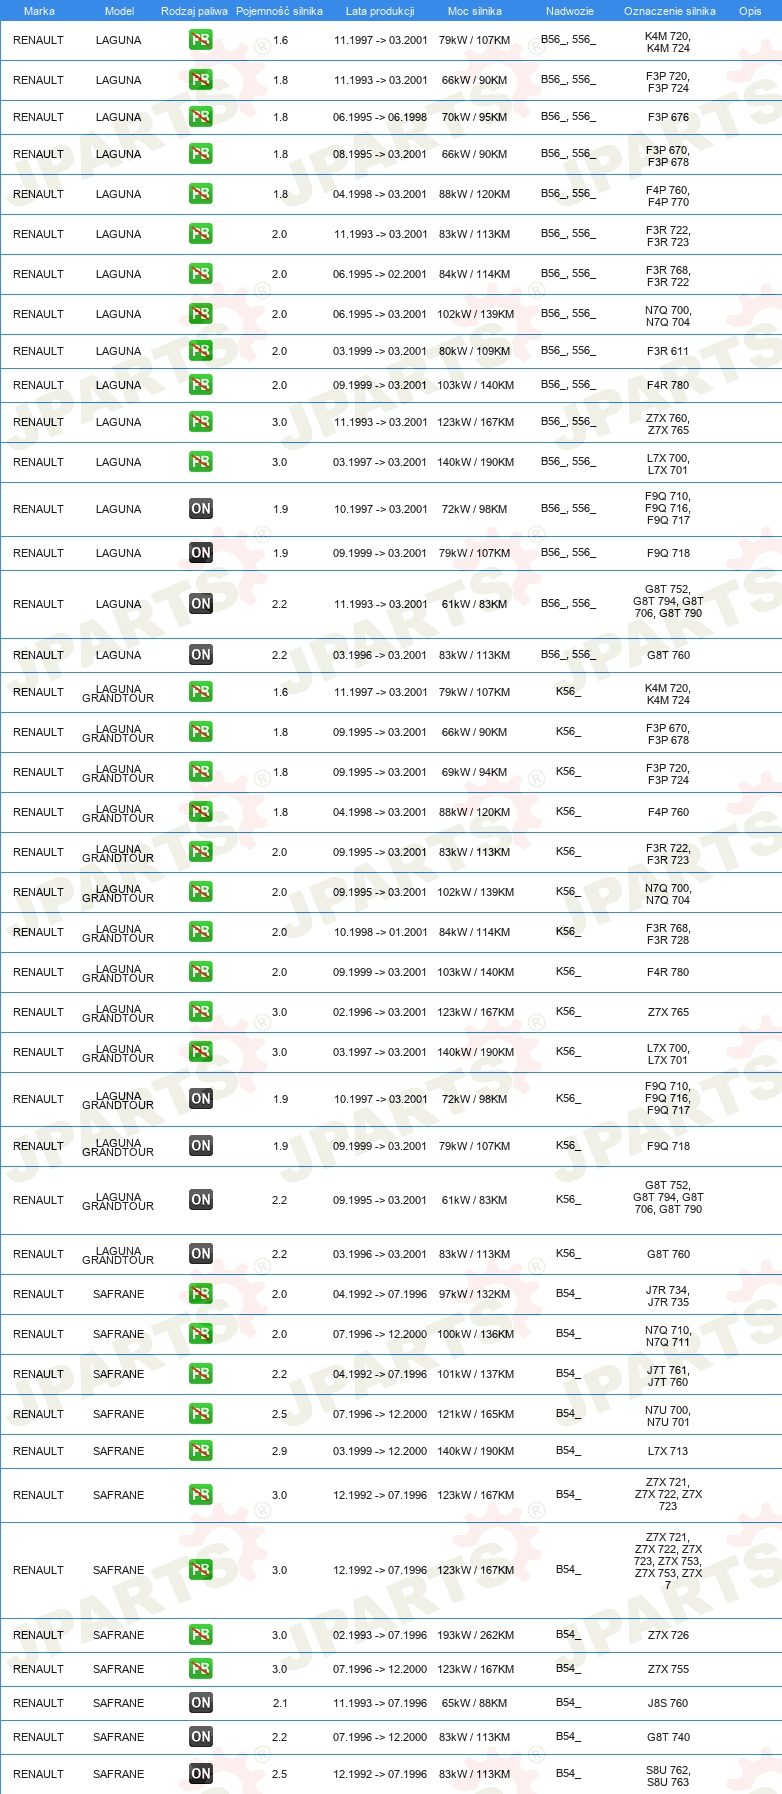Click production dates 03.1999 -> 12.2000
The image size is (782, 1794).
pyautogui.click(x=380, y=1451)
